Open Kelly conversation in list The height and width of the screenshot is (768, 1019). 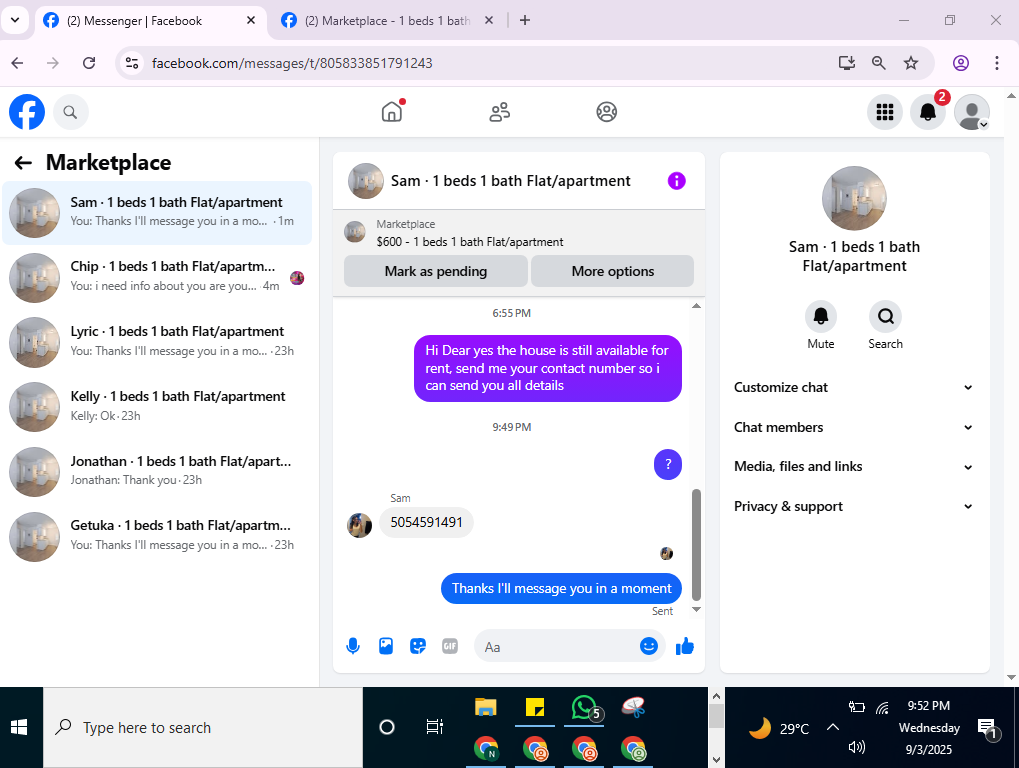click(157, 407)
